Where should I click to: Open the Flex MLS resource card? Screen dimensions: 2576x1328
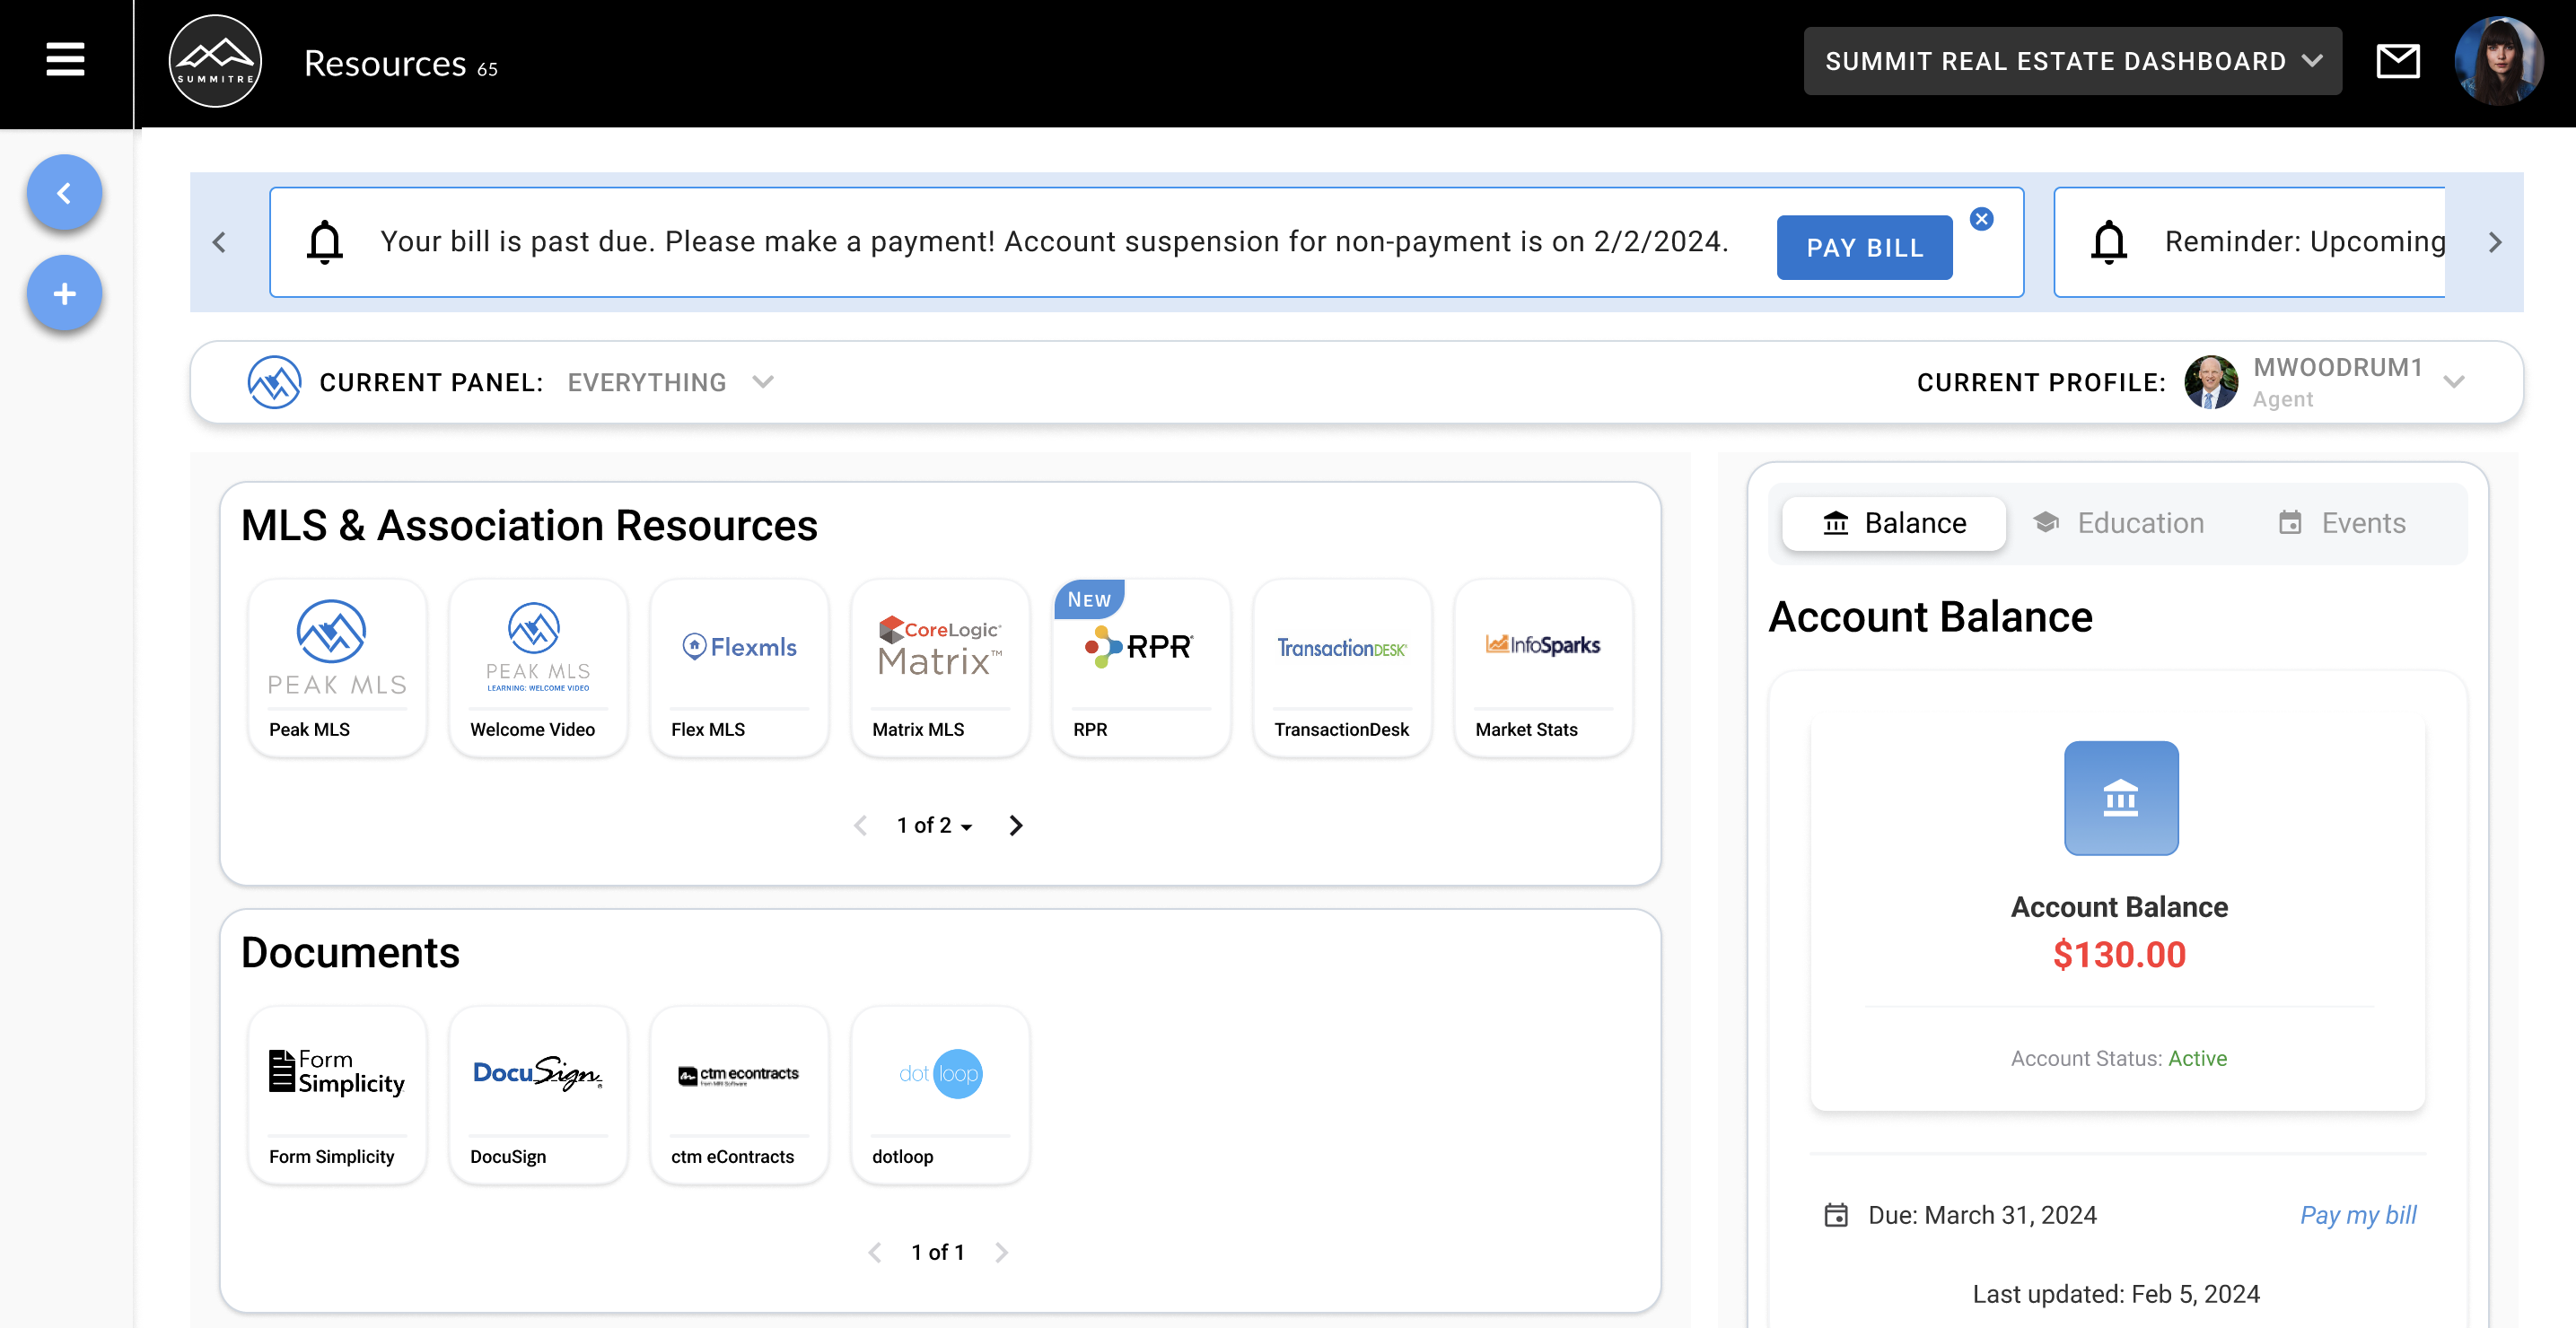coord(739,667)
